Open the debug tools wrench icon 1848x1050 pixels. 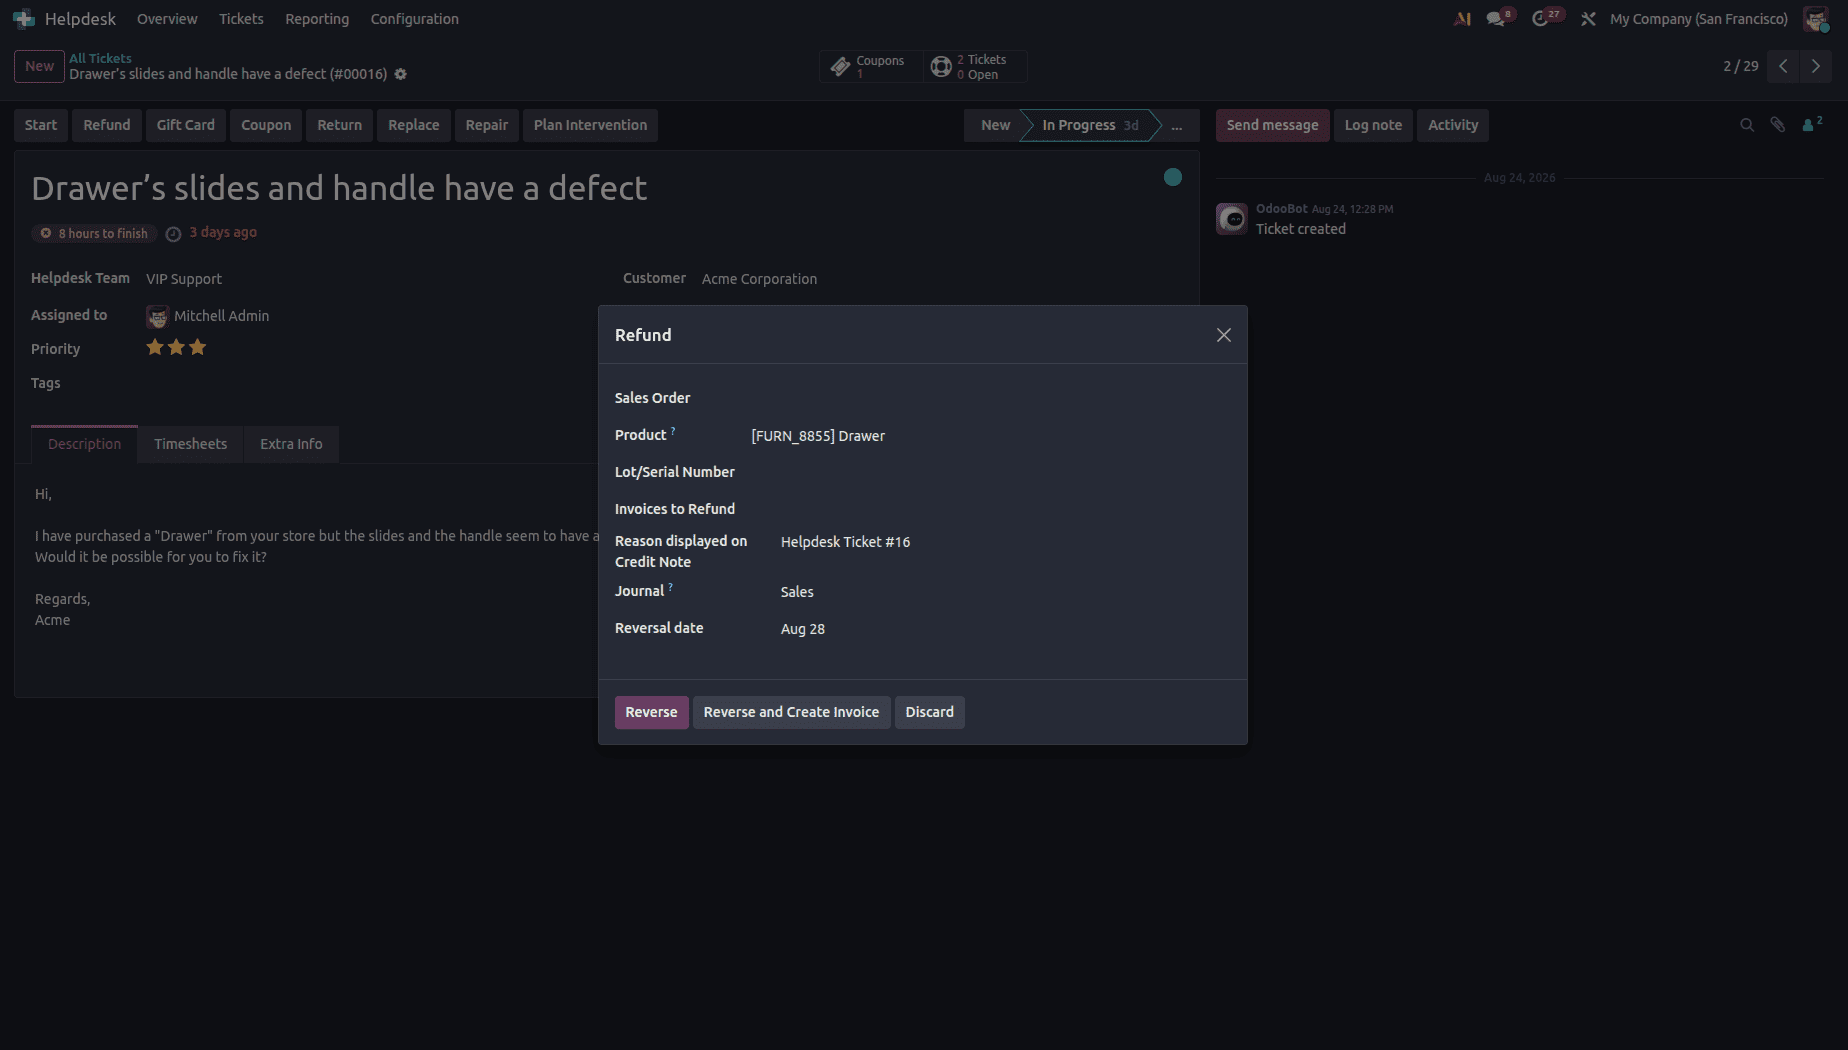[x=1588, y=19]
